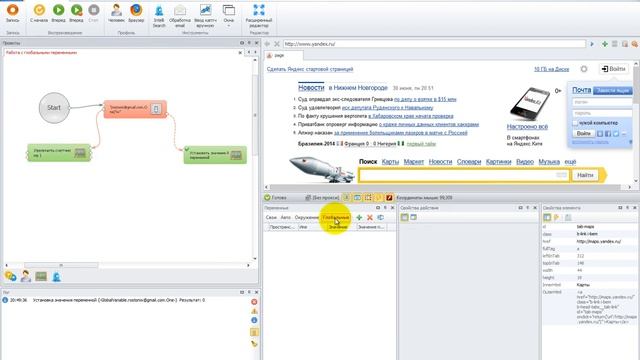The image size is (640, 360).
Task: Open the Обработка email tool
Action: [180, 16]
